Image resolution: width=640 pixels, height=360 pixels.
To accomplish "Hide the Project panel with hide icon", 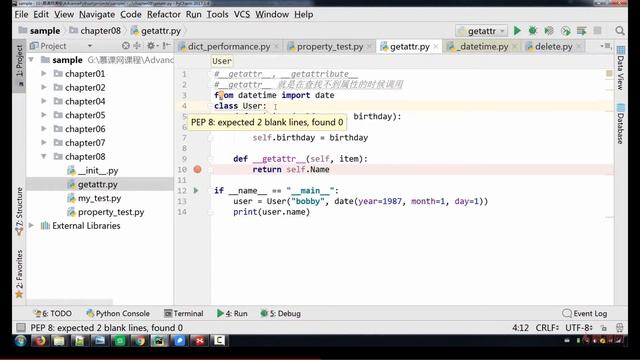I will pos(166,46).
